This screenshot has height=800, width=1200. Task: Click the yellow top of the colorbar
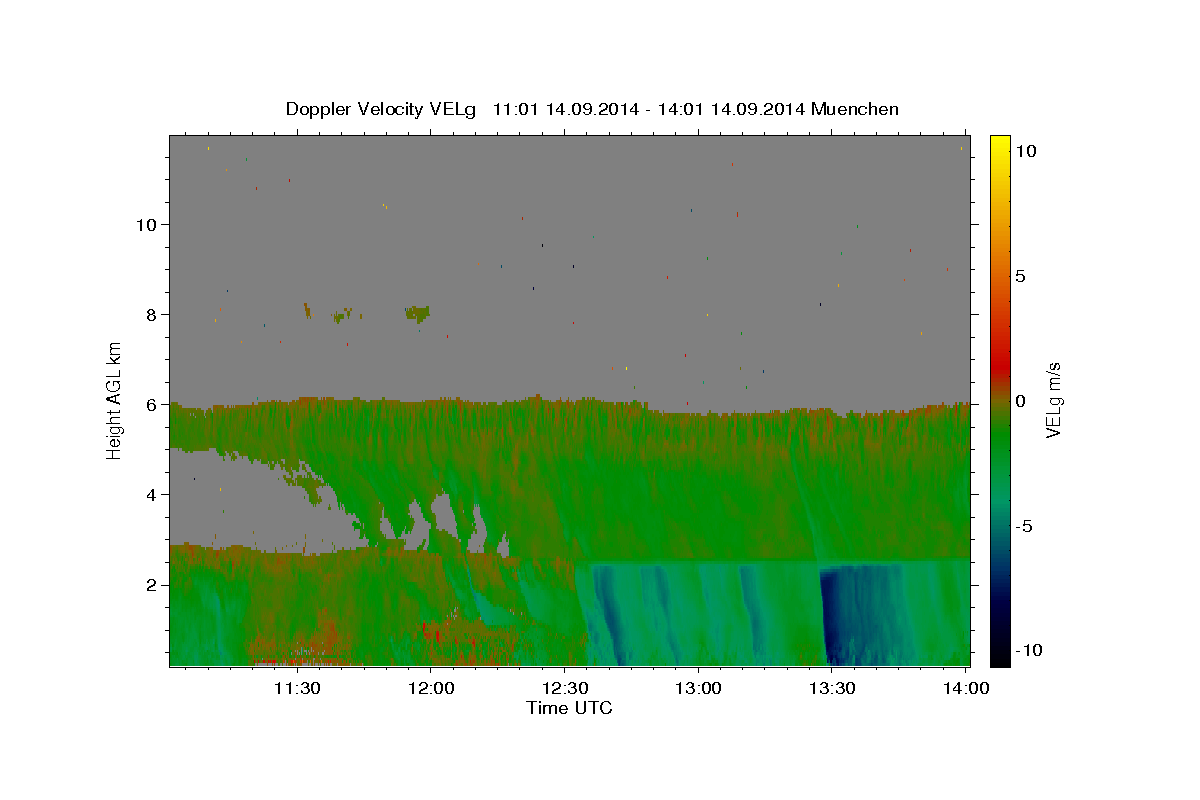[999, 143]
